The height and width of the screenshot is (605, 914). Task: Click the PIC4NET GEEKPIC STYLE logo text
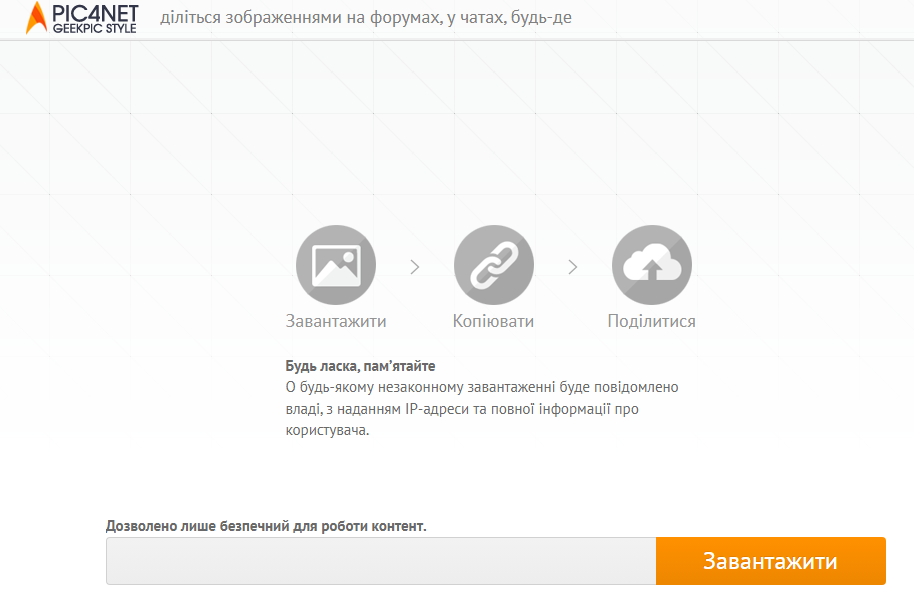(x=94, y=19)
